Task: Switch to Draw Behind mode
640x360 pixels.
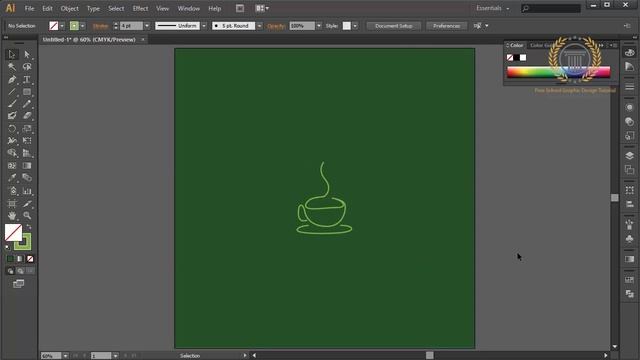Action: [x=20, y=271]
